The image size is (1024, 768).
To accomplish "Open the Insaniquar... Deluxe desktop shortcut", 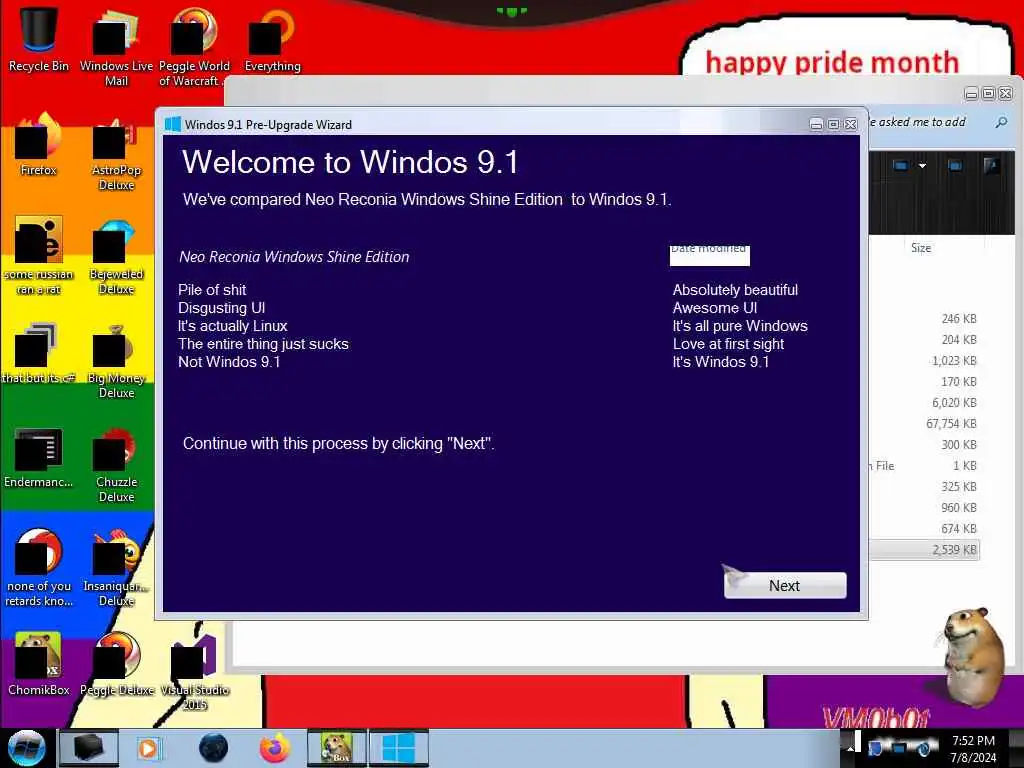I will (x=116, y=567).
